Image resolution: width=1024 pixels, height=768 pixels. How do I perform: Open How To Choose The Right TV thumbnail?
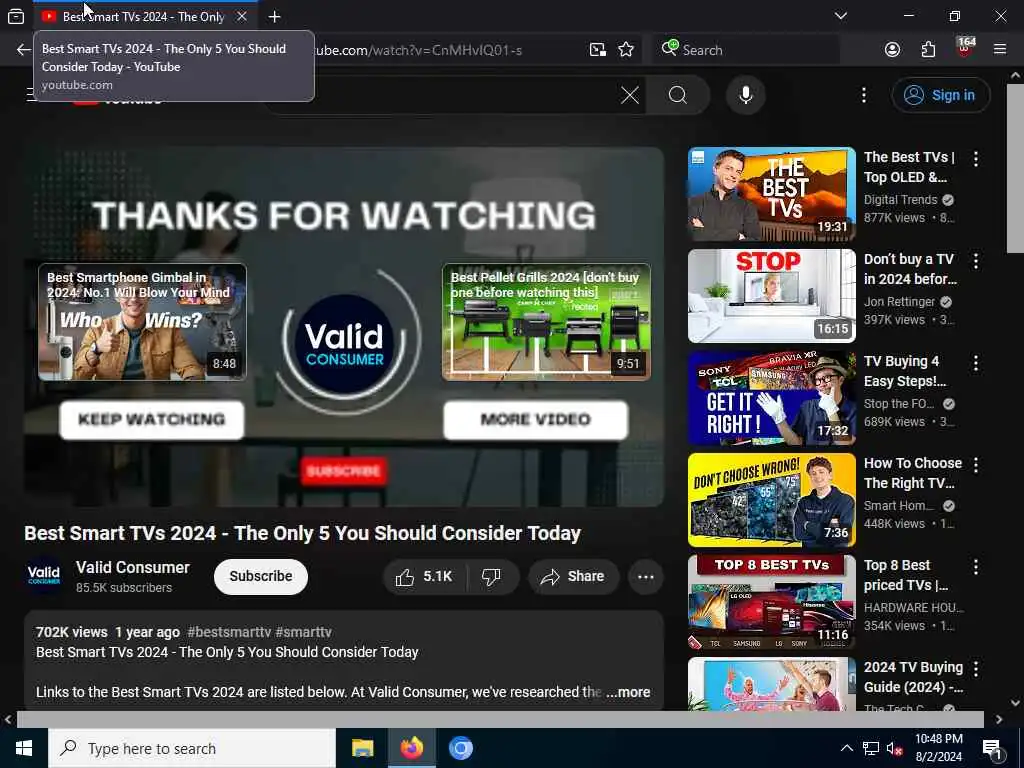coord(771,500)
